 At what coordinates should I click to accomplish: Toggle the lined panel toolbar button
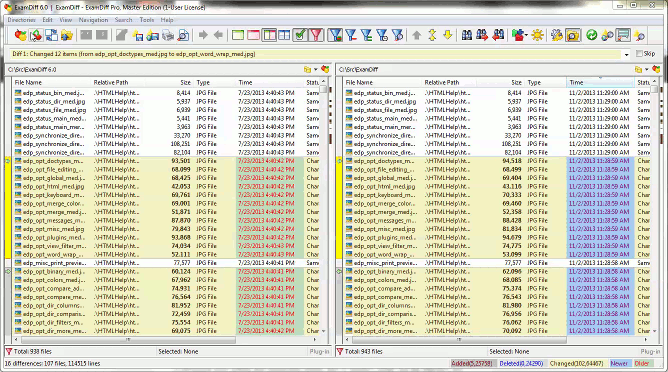[x=623, y=35]
